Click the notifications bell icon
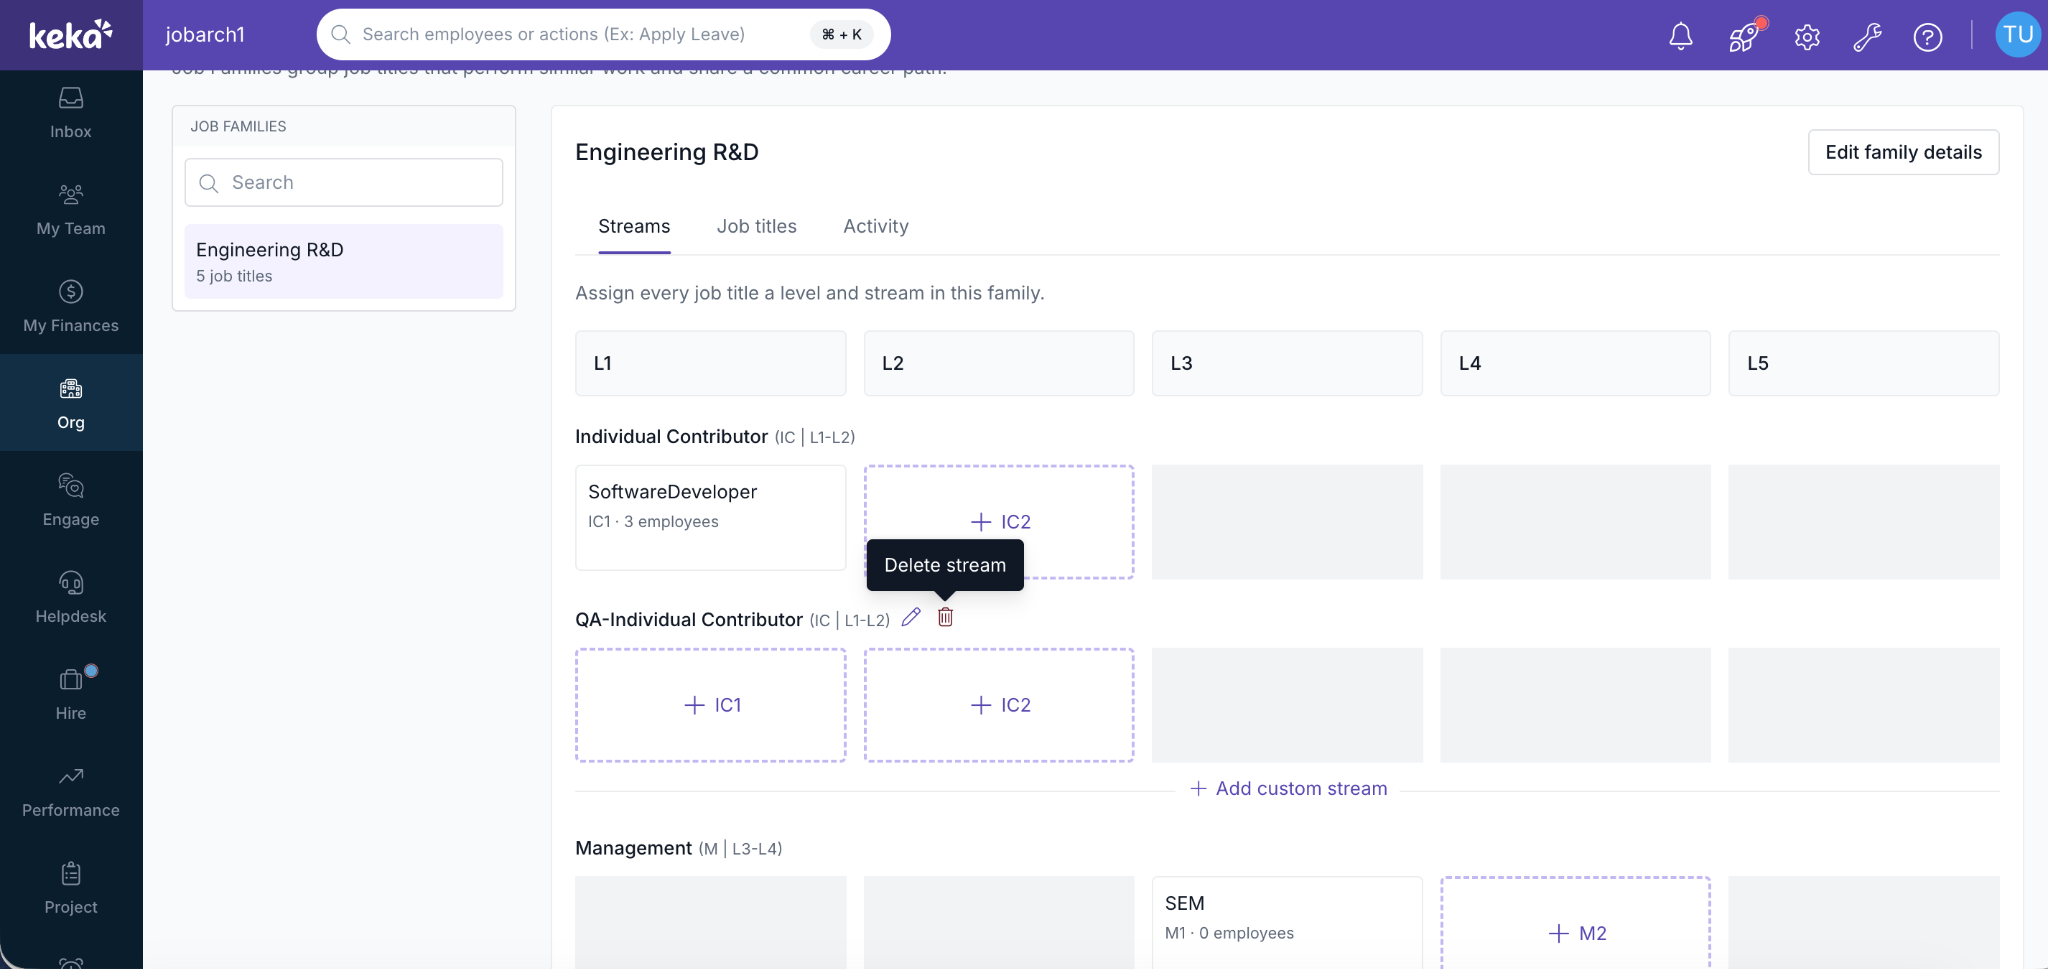2048x969 pixels. click(1681, 36)
